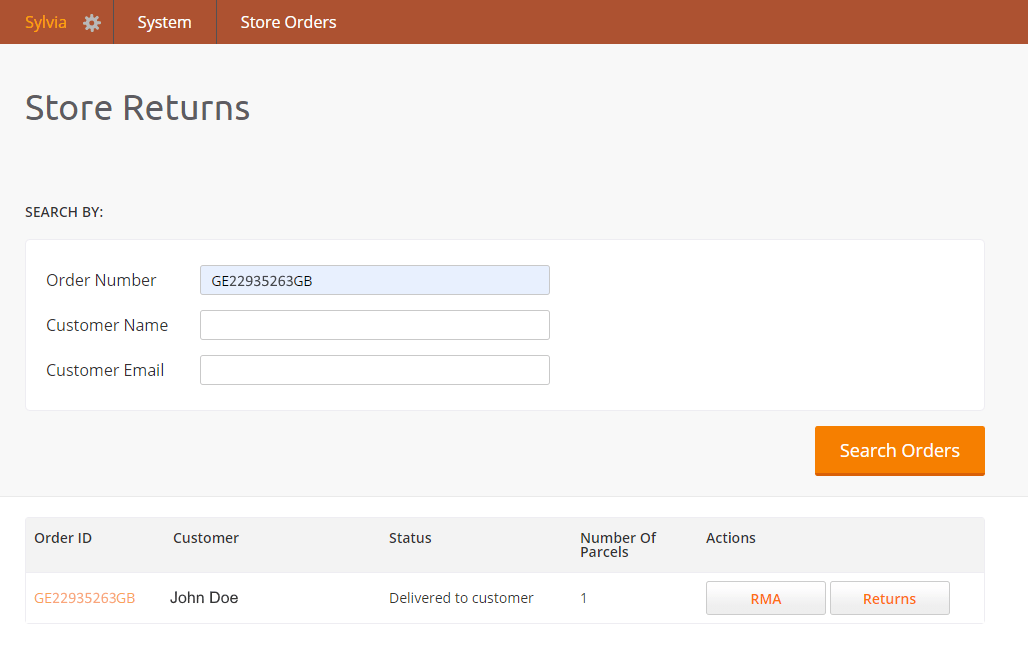
Task: Click the Store Returns page heading
Action: [137, 108]
